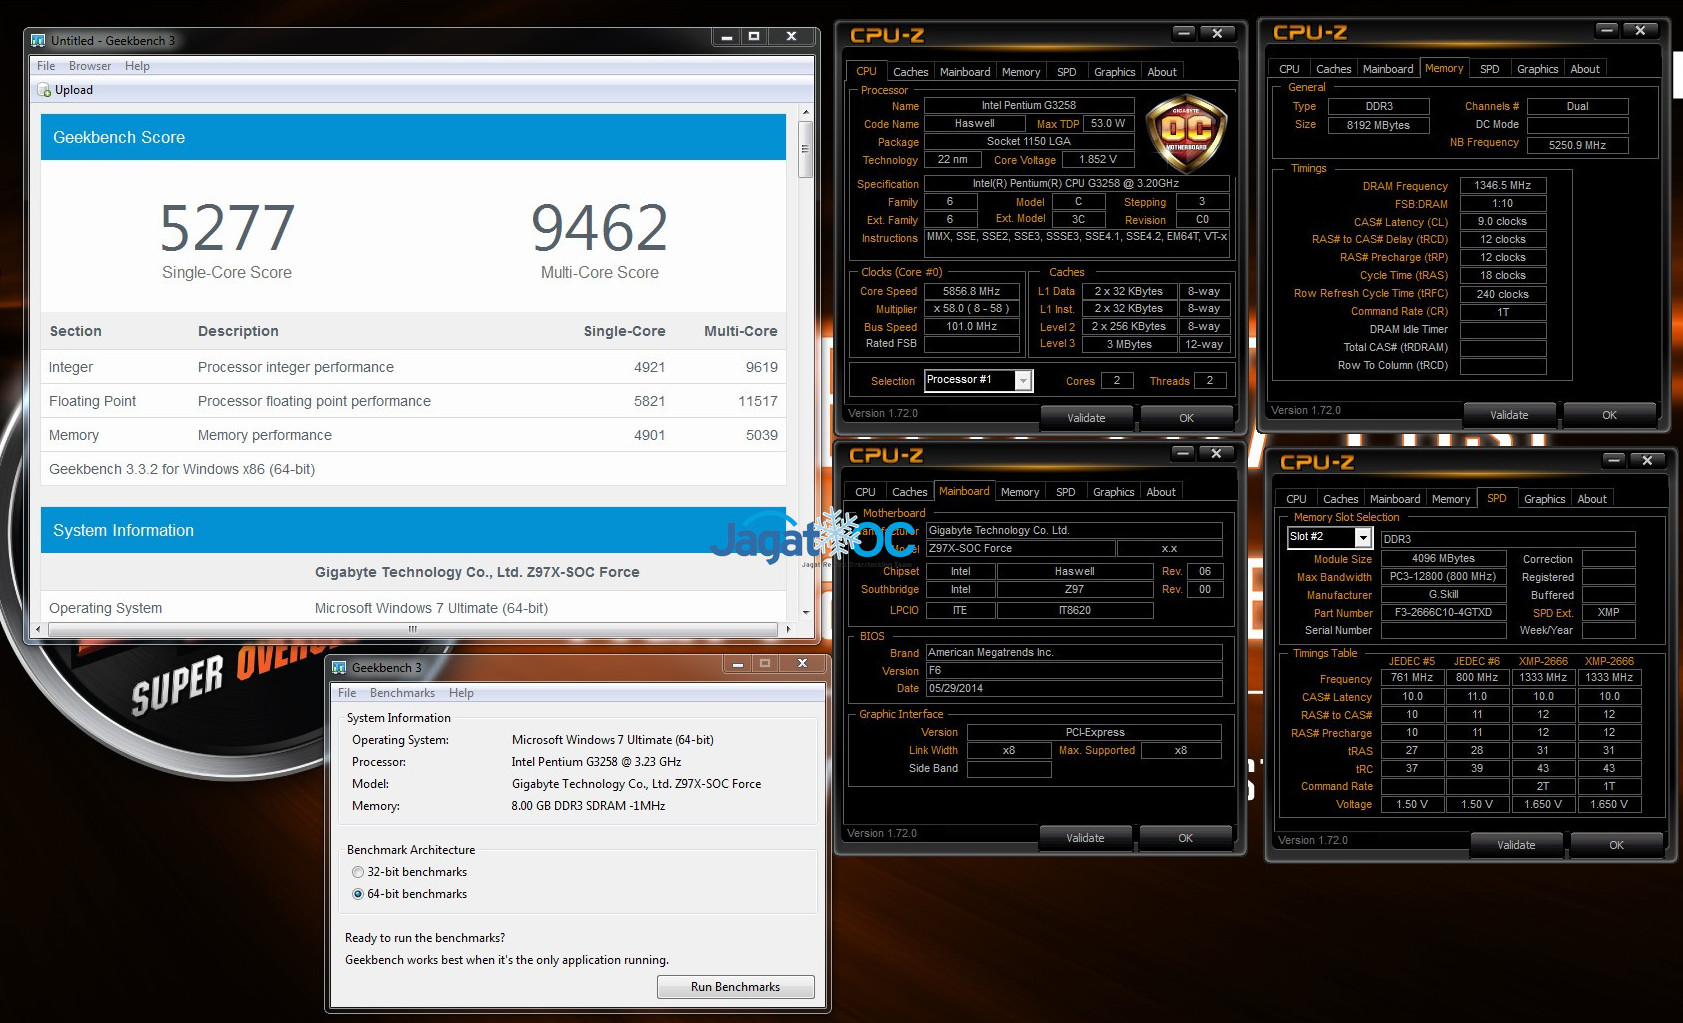Click the Gigabyte OC motherboard logo badge
Image resolution: width=1683 pixels, height=1023 pixels.
click(x=1185, y=134)
